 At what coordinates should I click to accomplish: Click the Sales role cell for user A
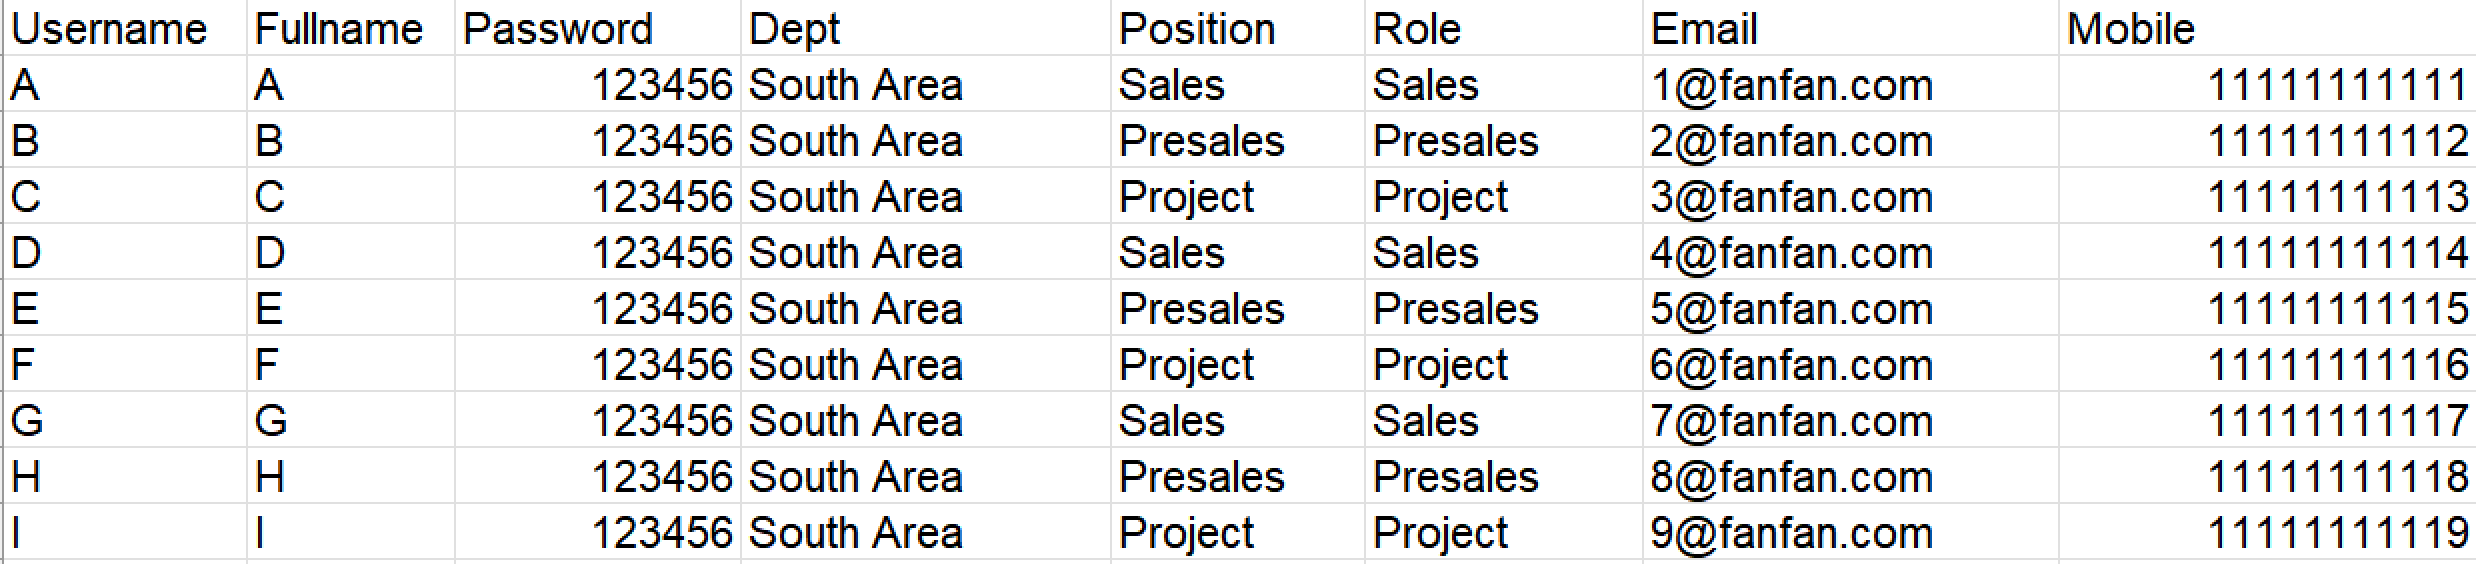coord(1425,85)
